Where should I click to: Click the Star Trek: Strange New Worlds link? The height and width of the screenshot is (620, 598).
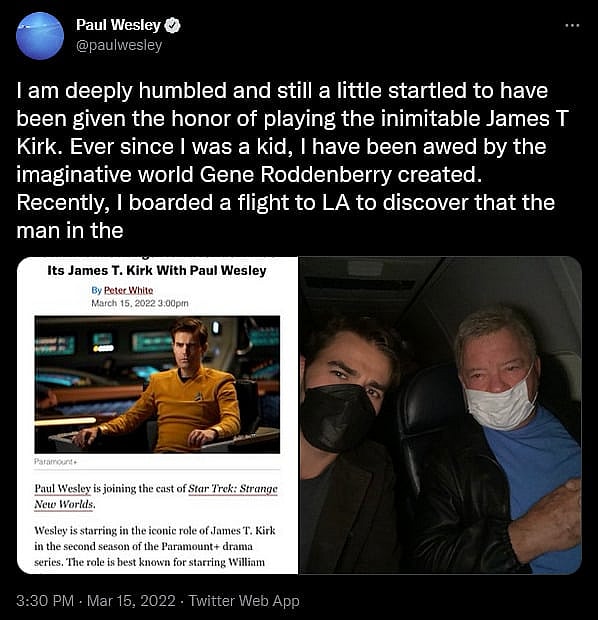[x=156, y=497]
